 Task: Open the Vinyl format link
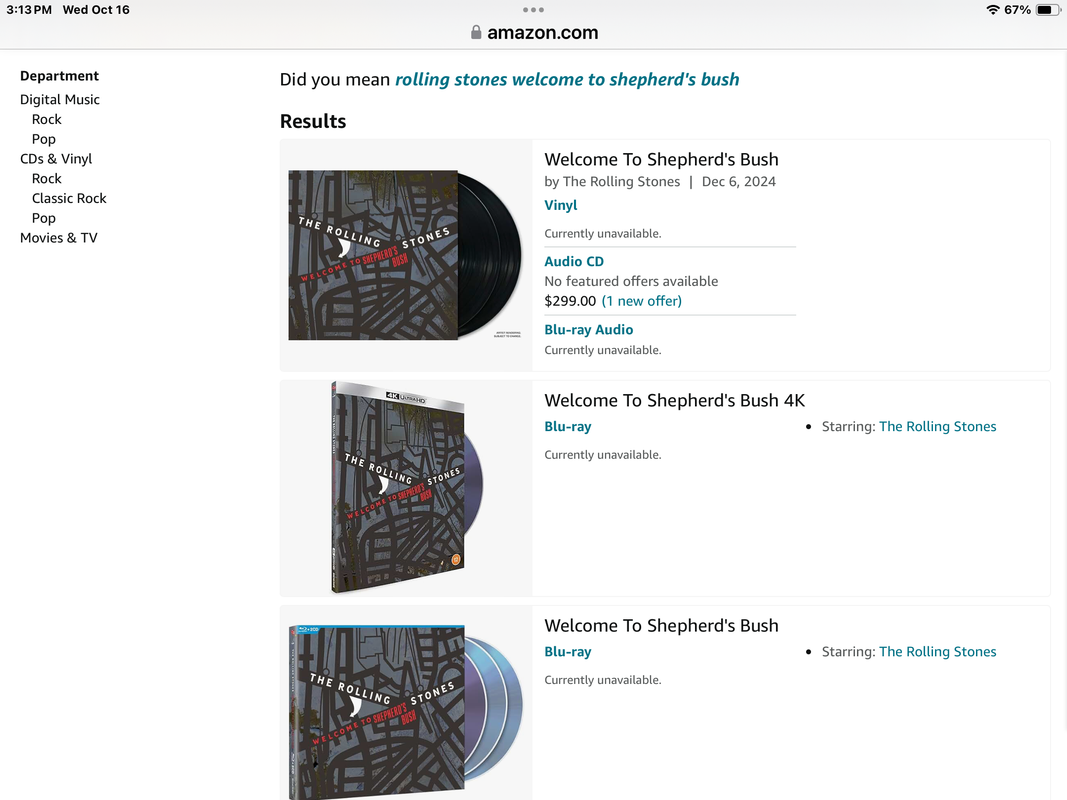[x=561, y=205]
